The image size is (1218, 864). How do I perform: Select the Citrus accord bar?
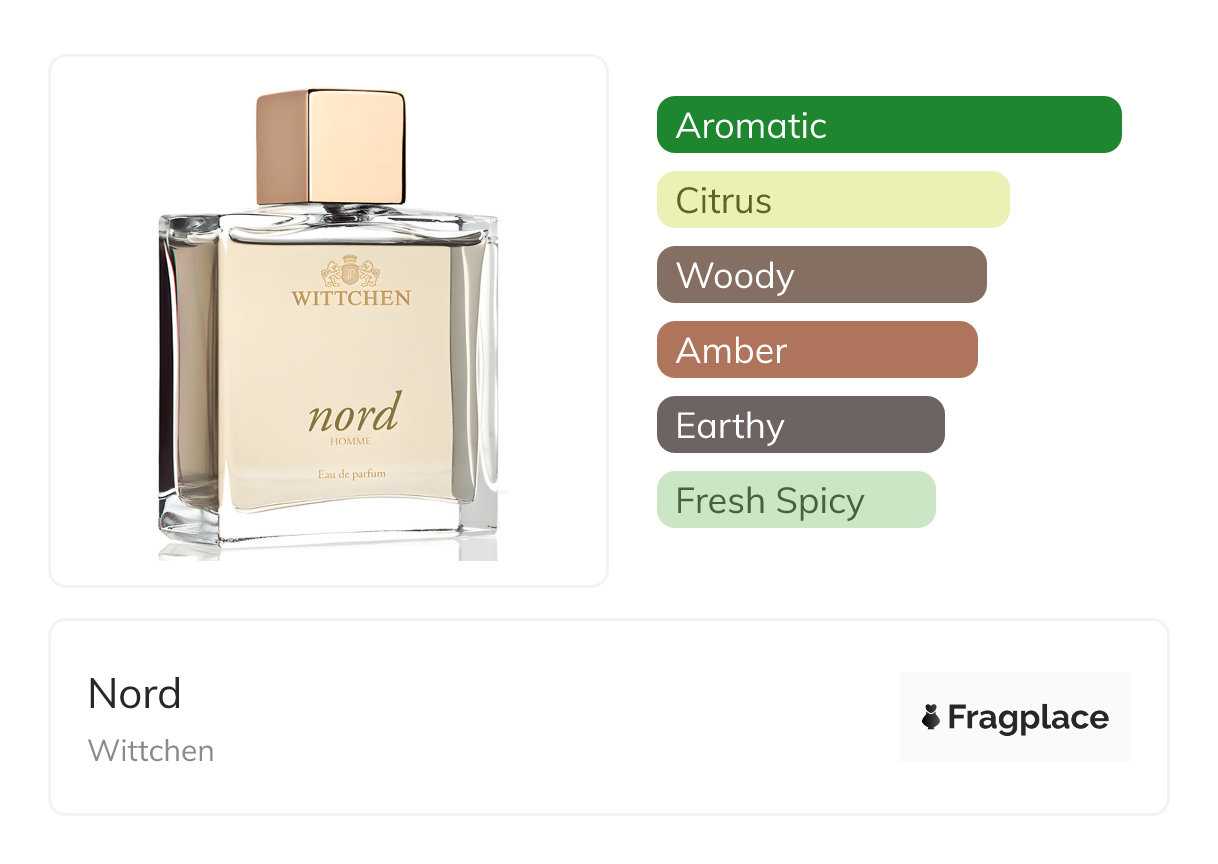(833, 200)
